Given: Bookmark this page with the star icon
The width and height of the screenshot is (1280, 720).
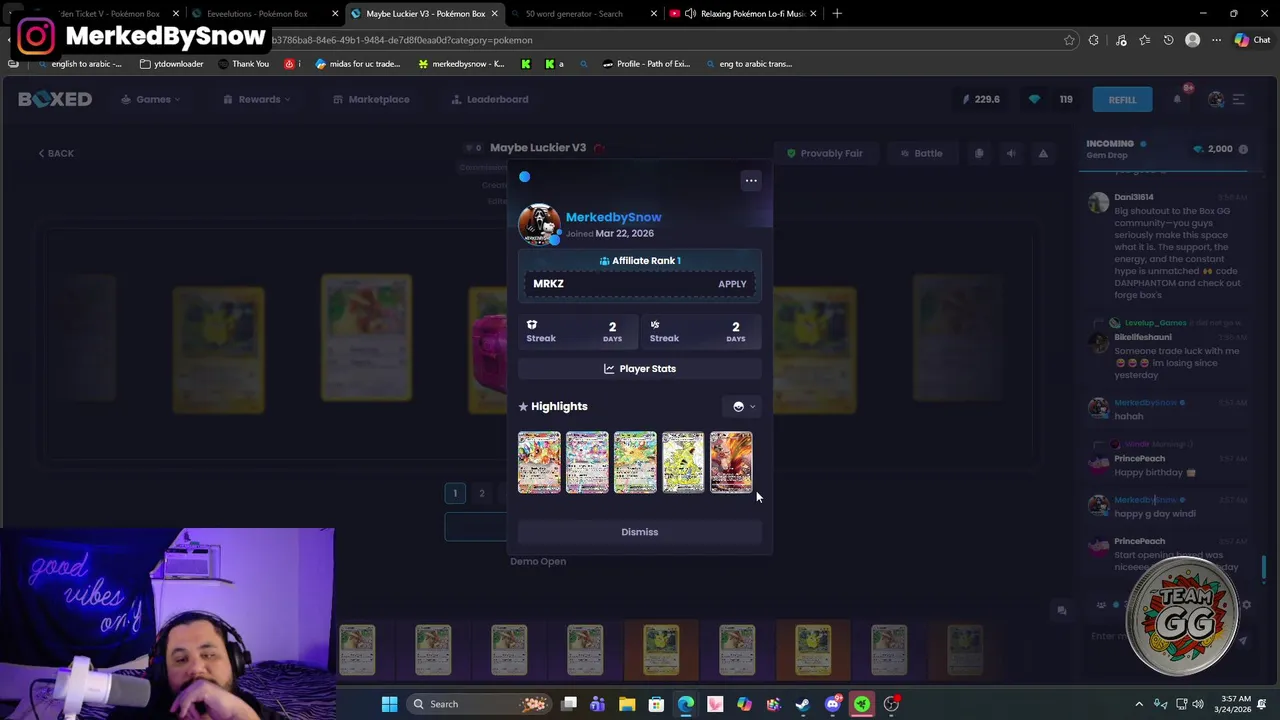Looking at the screenshot, I should point(1069,40).
